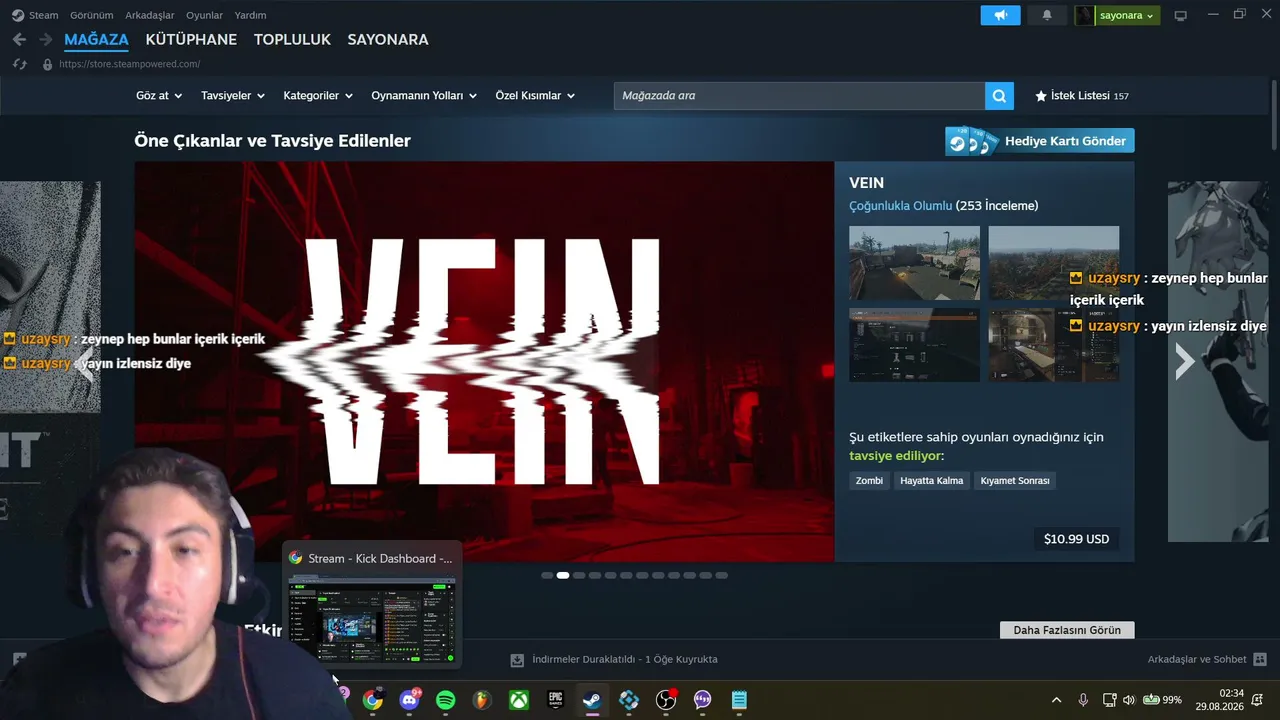Launch FL Studio from the taskbar

tap(482, 700)
